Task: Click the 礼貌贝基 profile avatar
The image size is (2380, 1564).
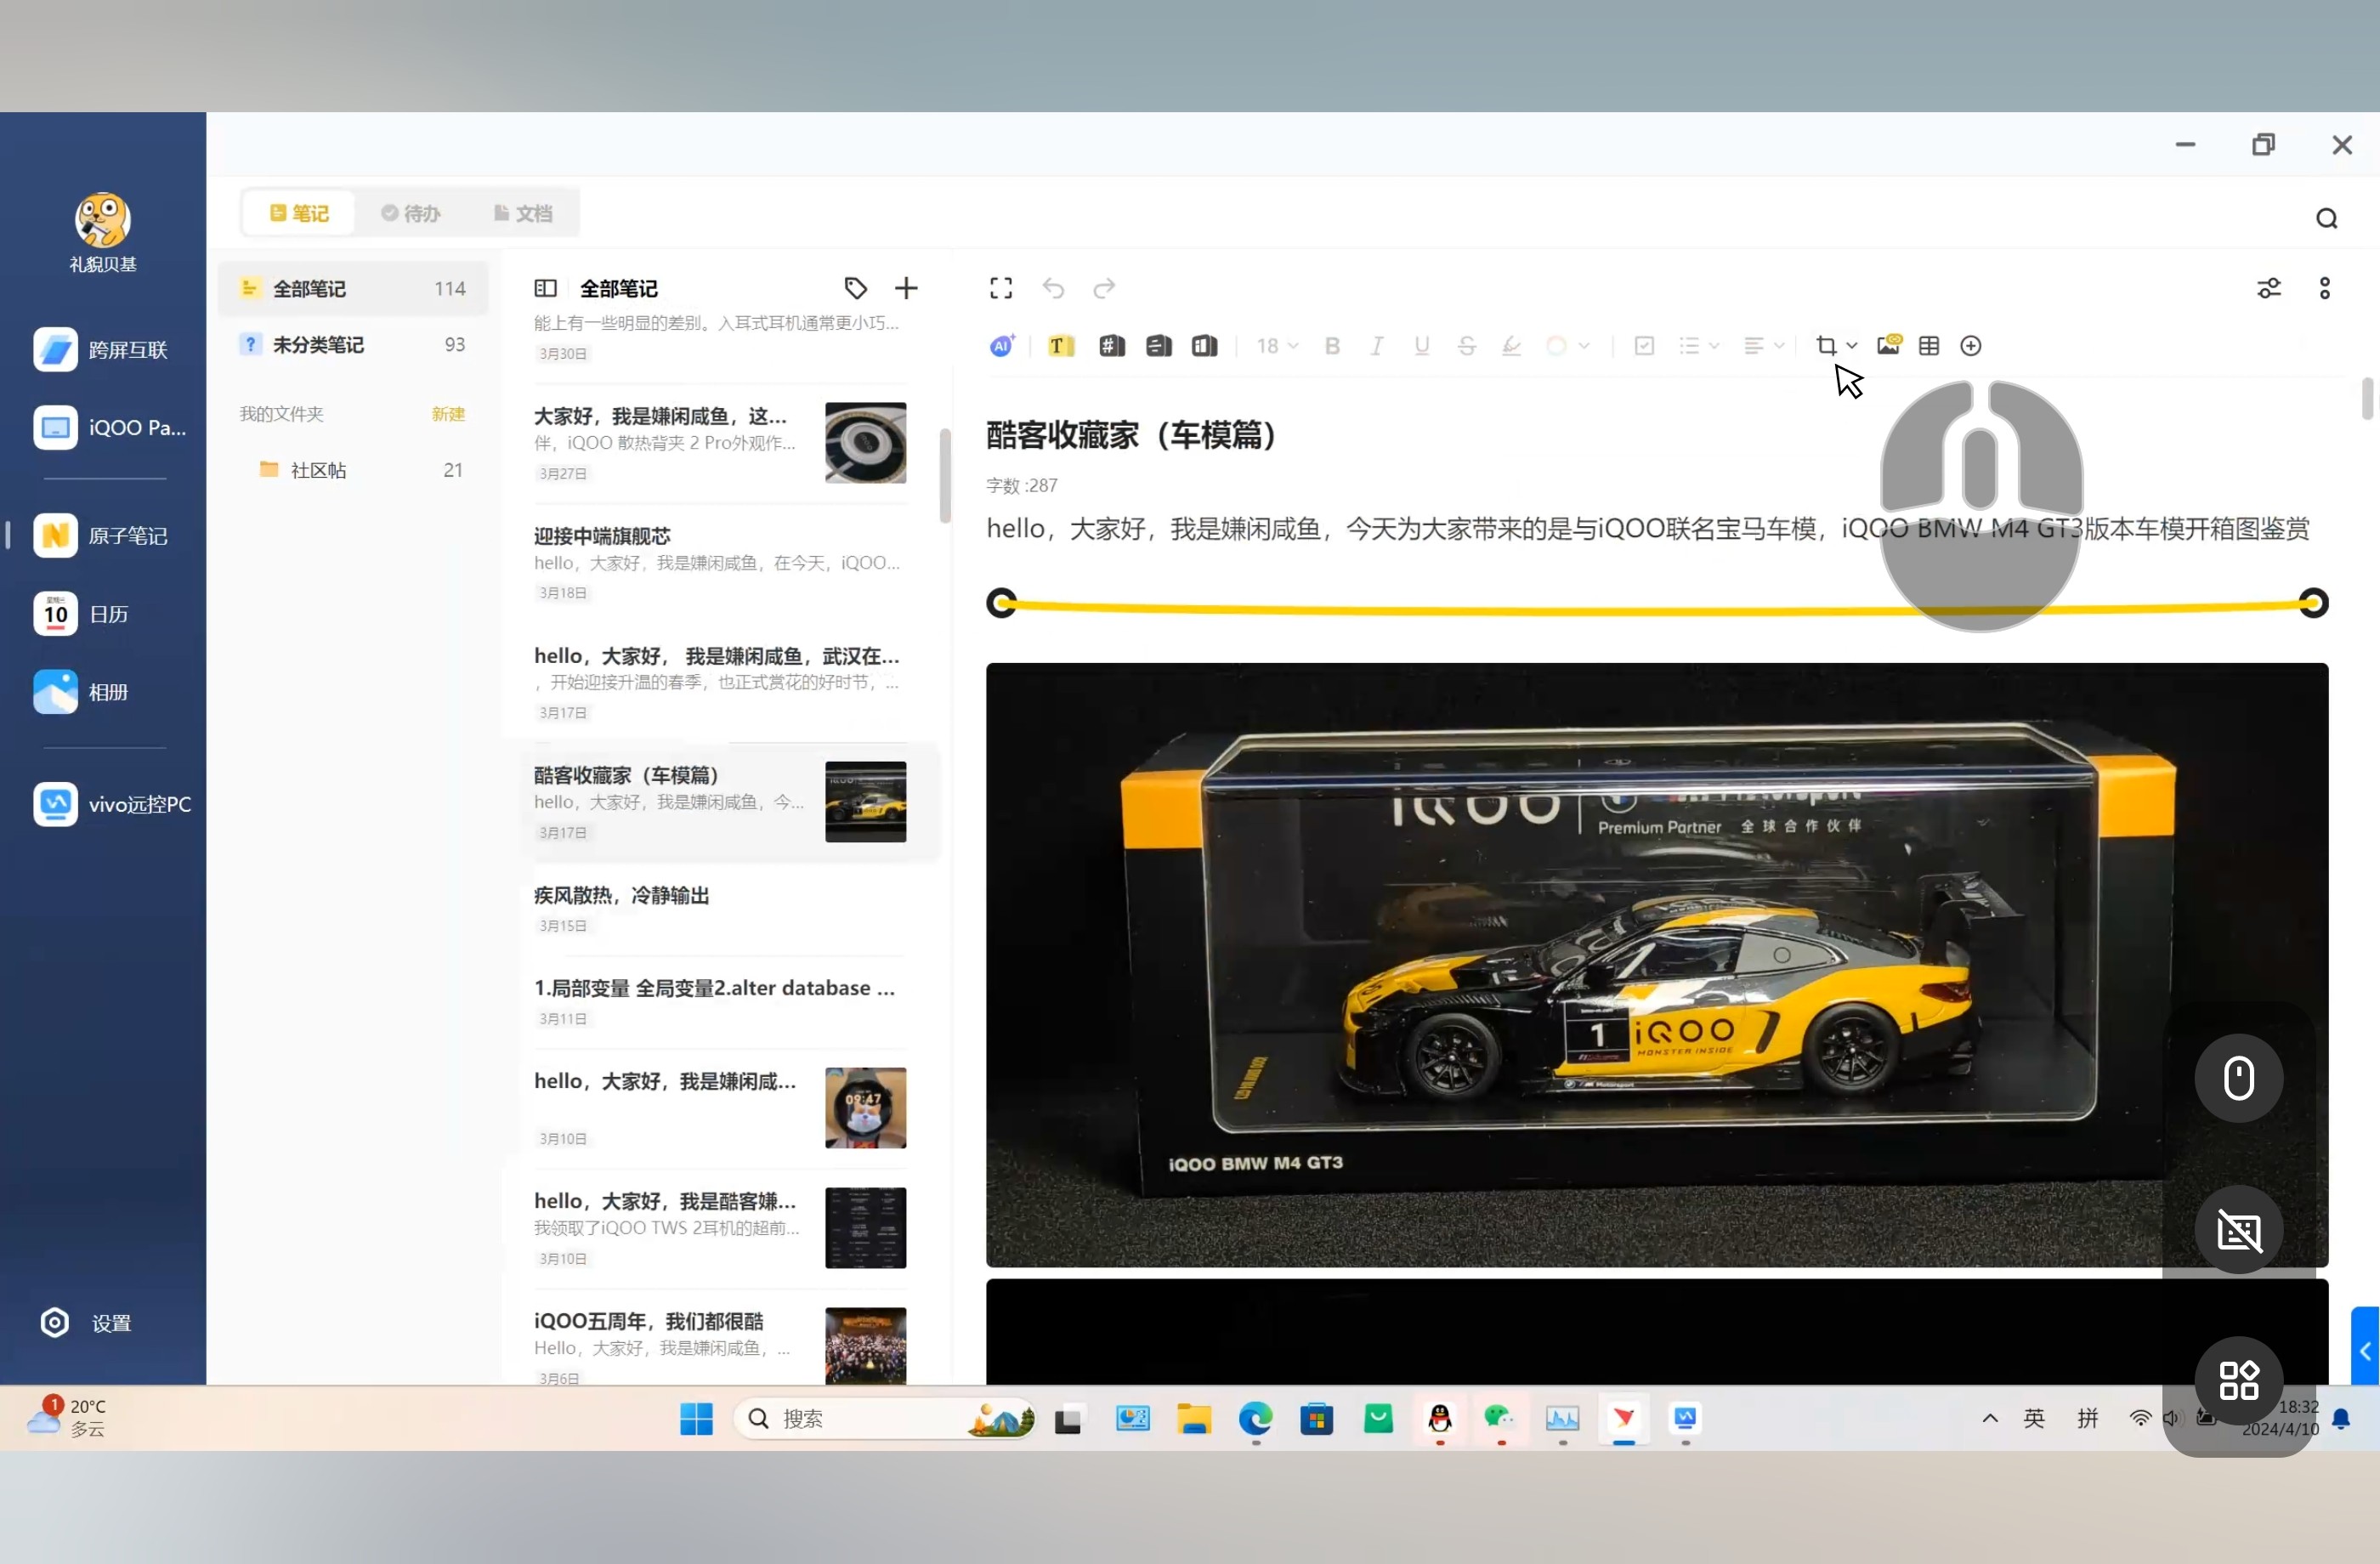Action: tap(103, 220)
